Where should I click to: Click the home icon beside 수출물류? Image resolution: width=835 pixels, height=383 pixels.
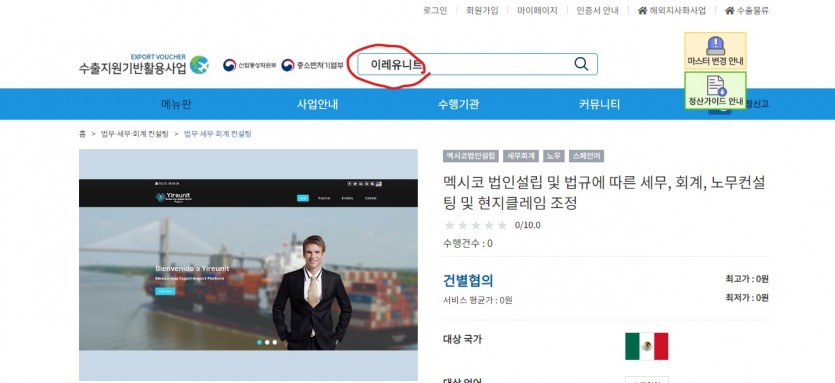[730, 10]
